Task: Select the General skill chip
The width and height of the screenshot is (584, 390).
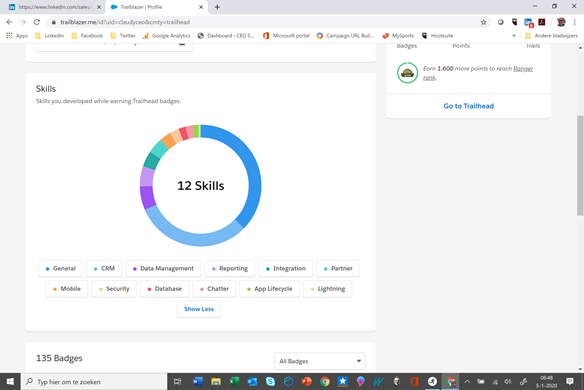Action: pyautogui.click(x=60, y=268)
